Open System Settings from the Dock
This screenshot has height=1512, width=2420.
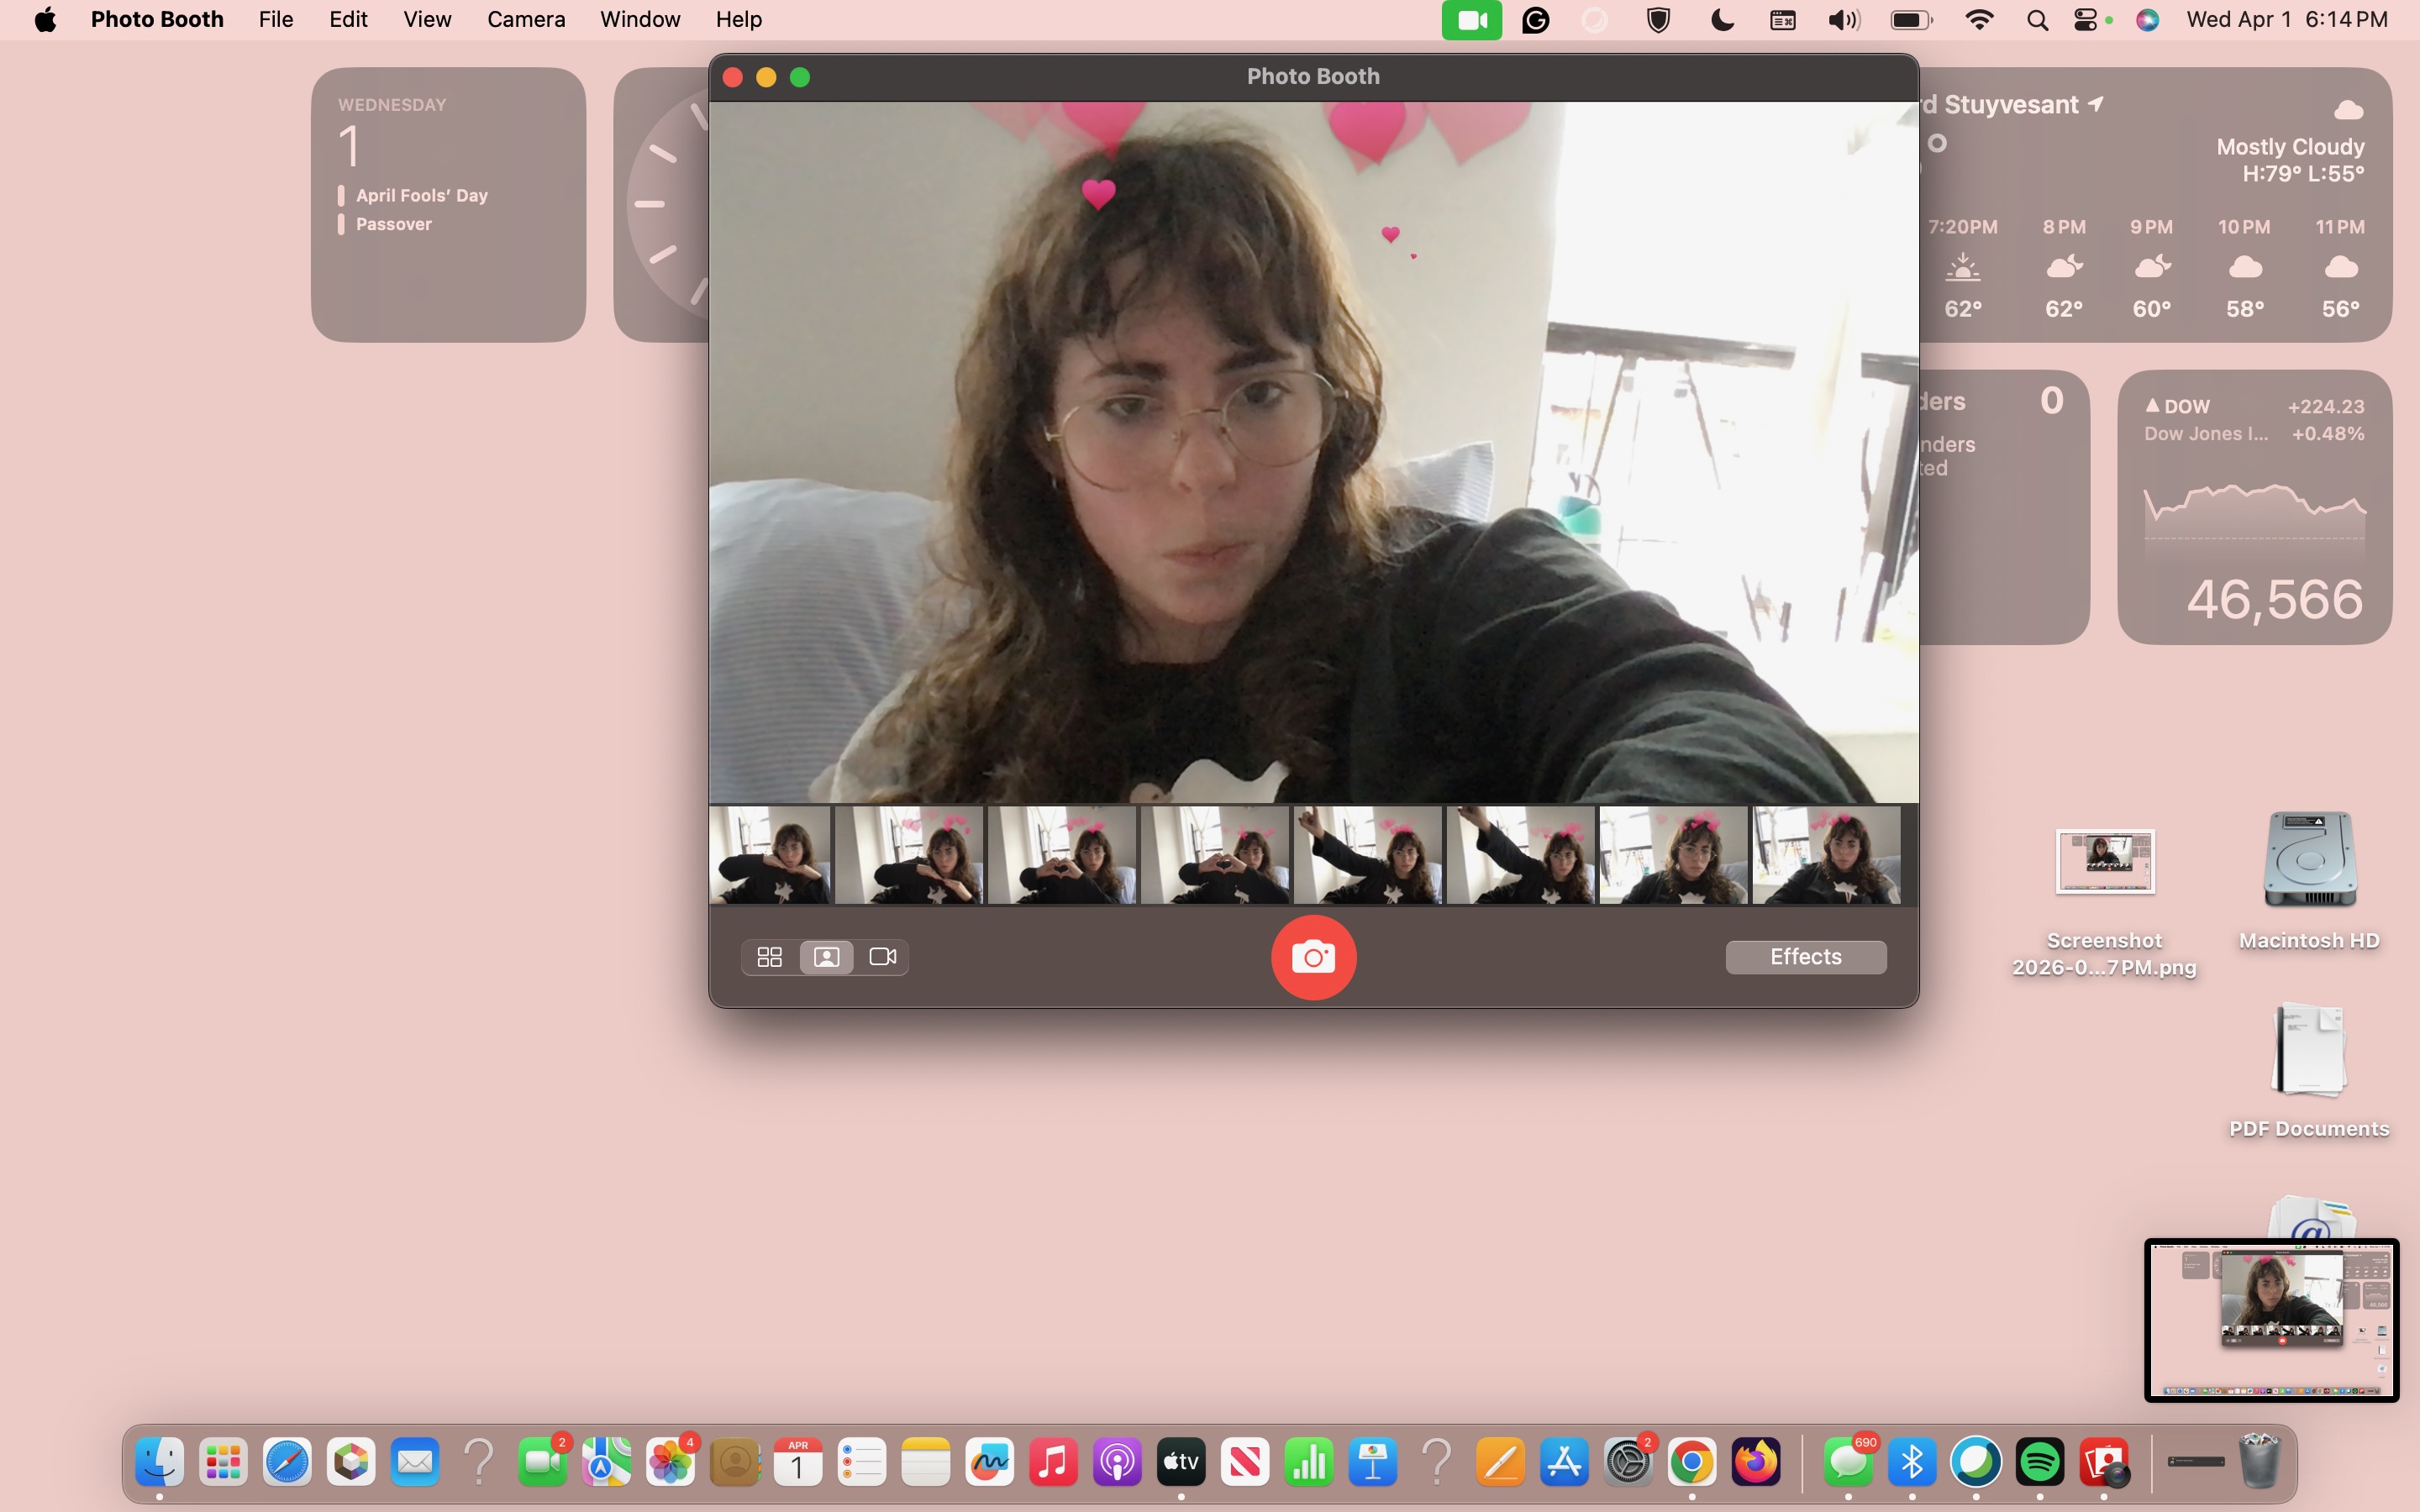coord(1628,1461)
